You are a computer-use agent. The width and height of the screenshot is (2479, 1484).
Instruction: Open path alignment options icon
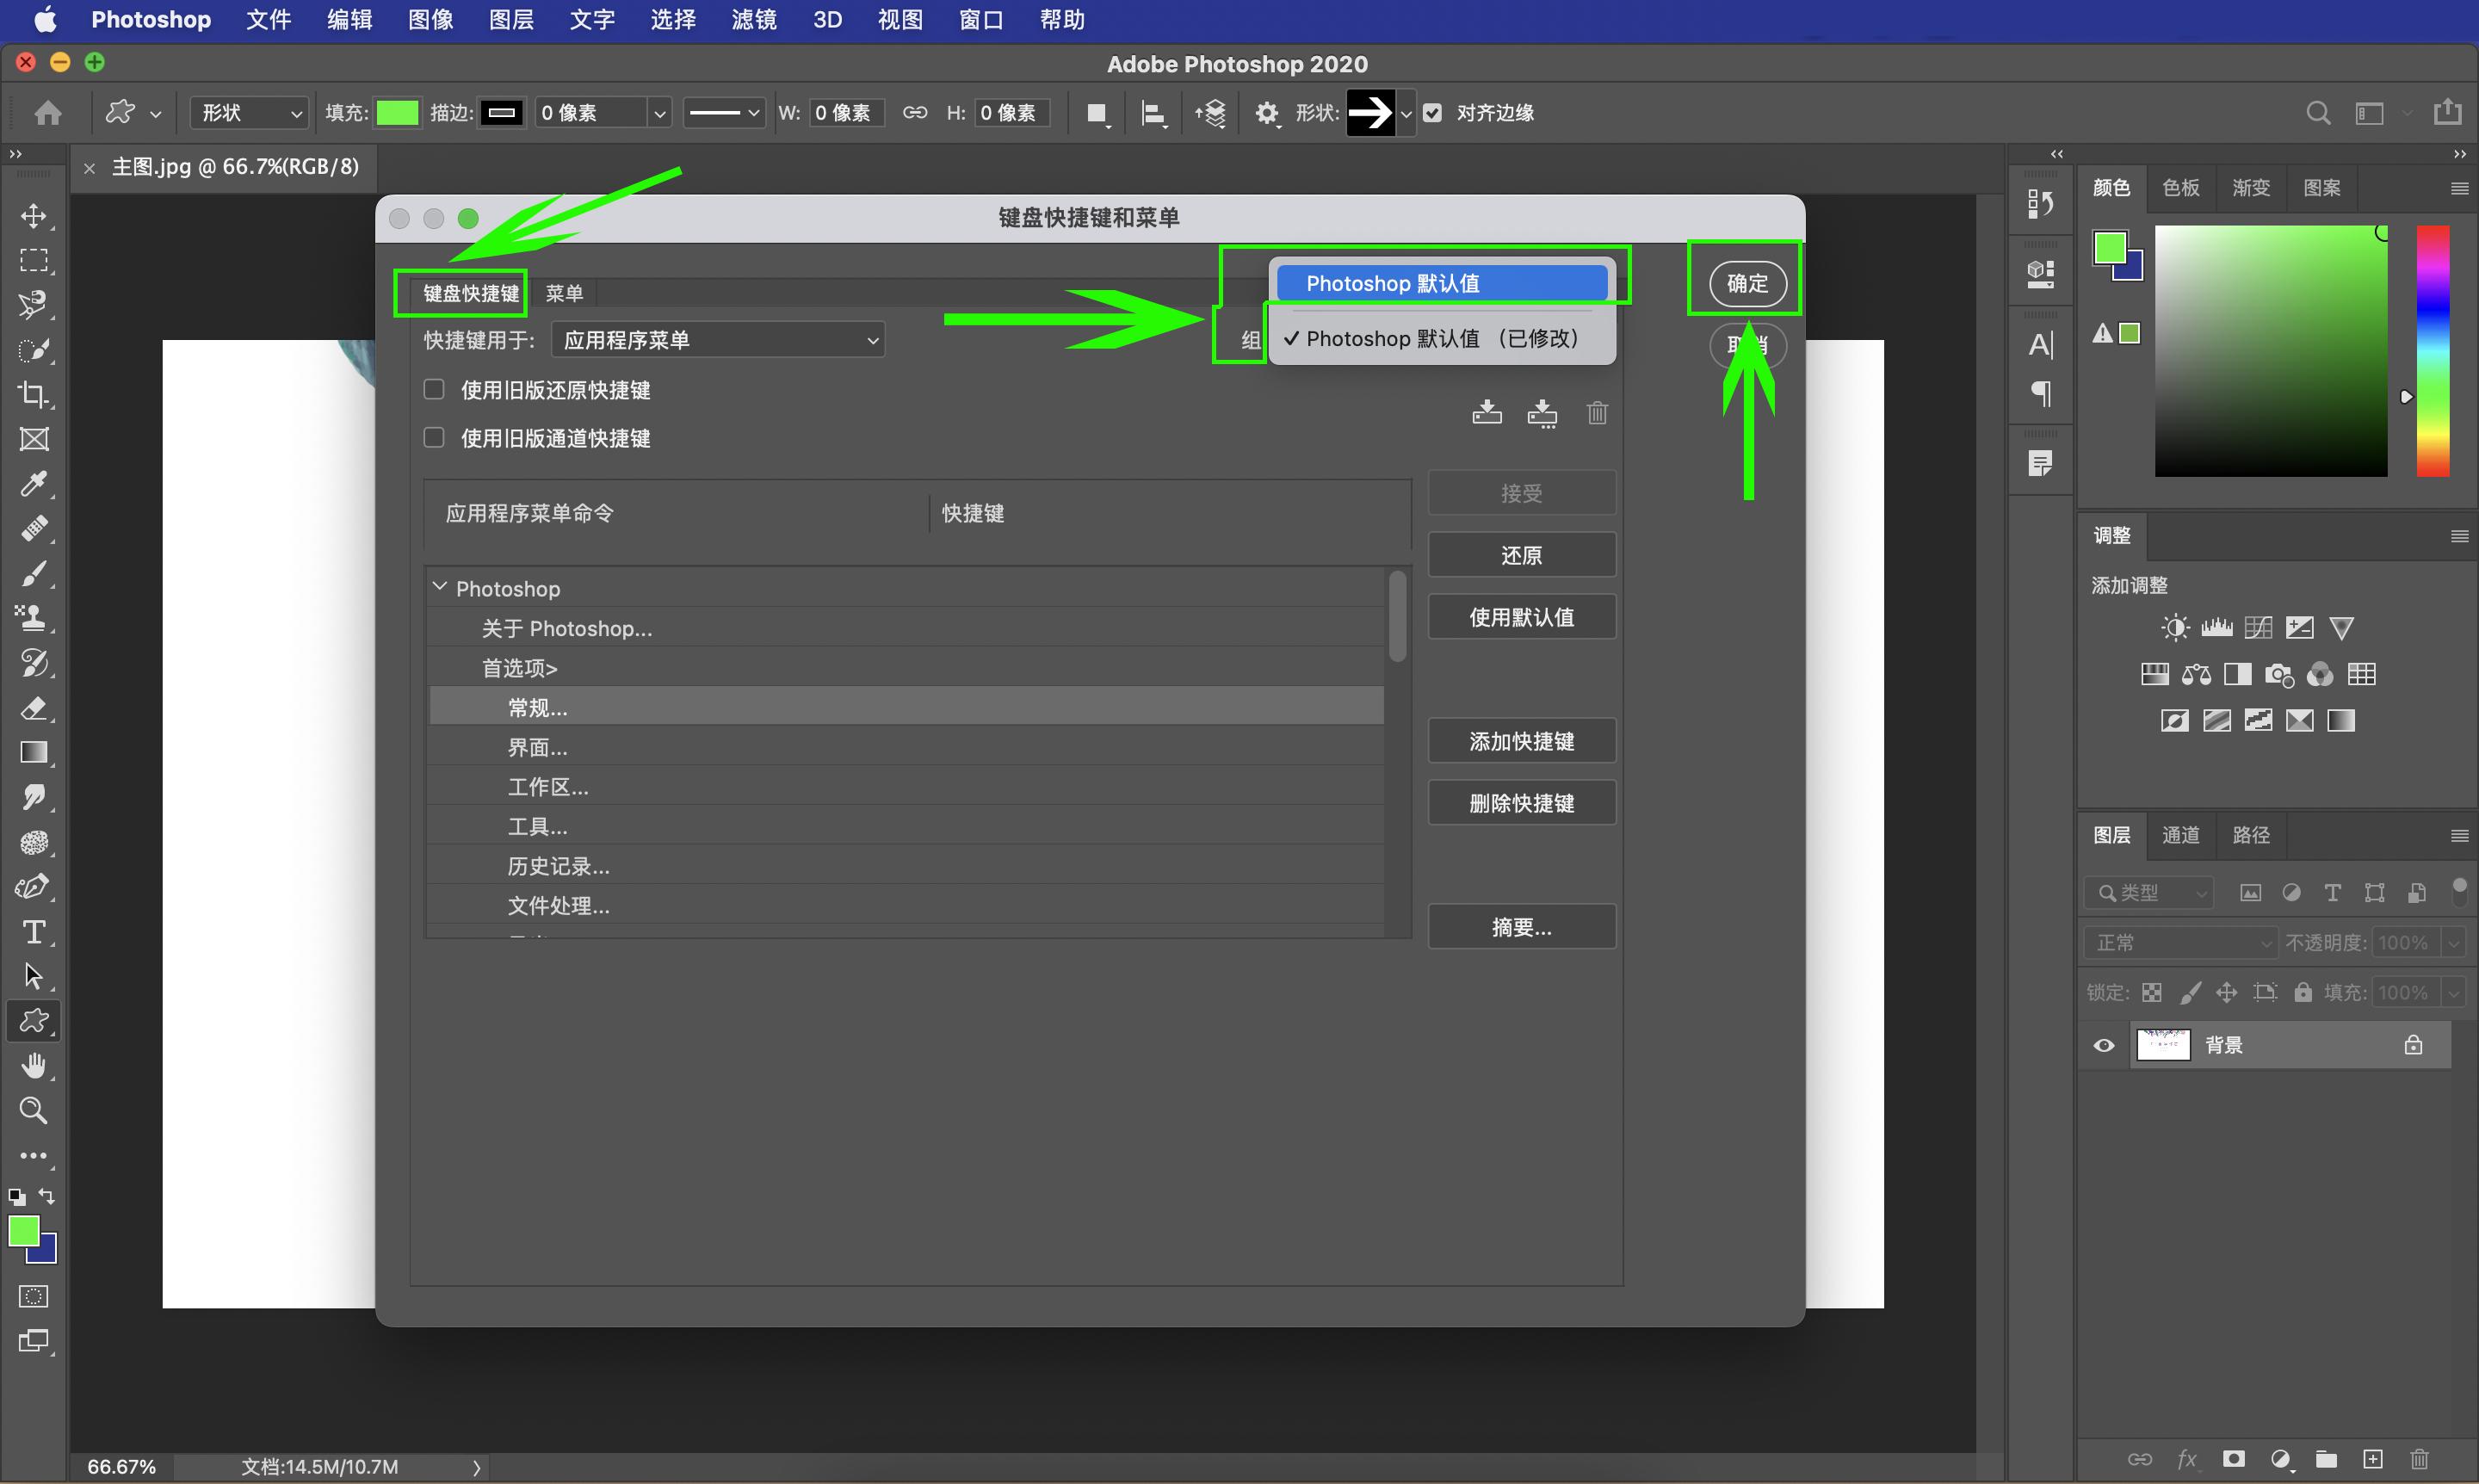(x=1153, y=113)
